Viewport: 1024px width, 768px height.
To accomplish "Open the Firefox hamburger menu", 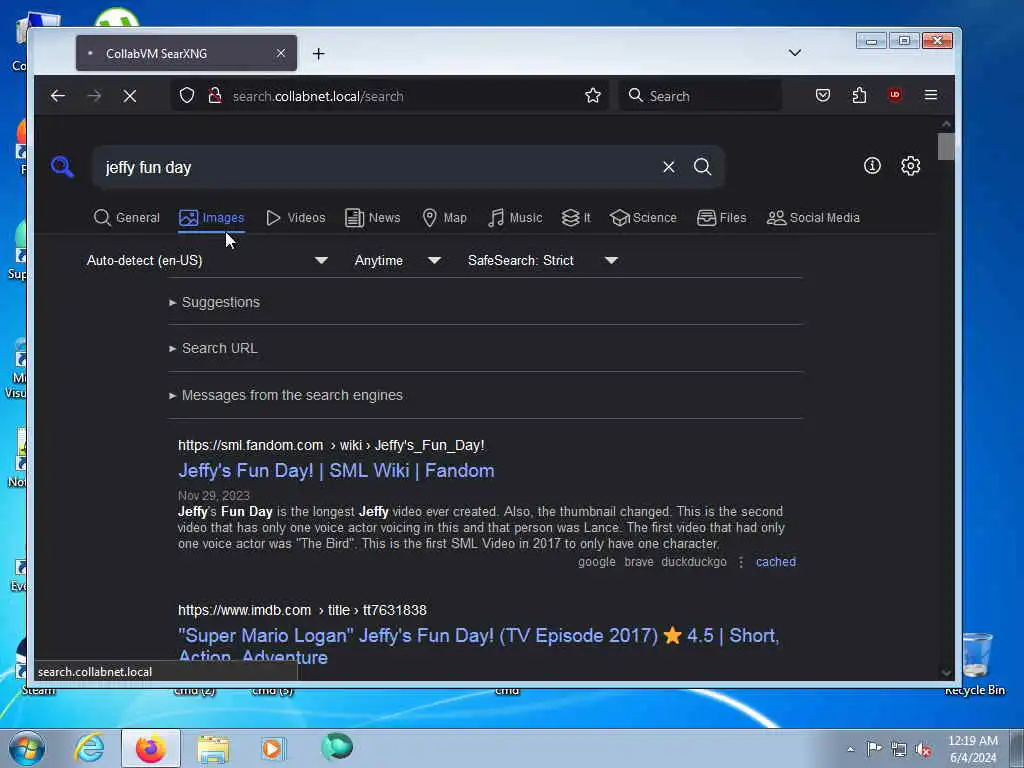I will (x=931, y=95).
